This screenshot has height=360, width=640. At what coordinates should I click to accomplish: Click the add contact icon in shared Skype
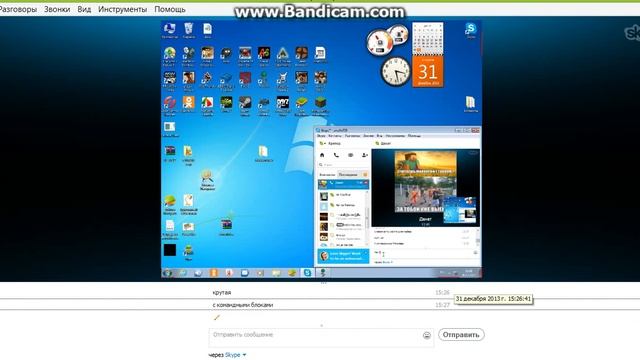(x=364, y=155)
